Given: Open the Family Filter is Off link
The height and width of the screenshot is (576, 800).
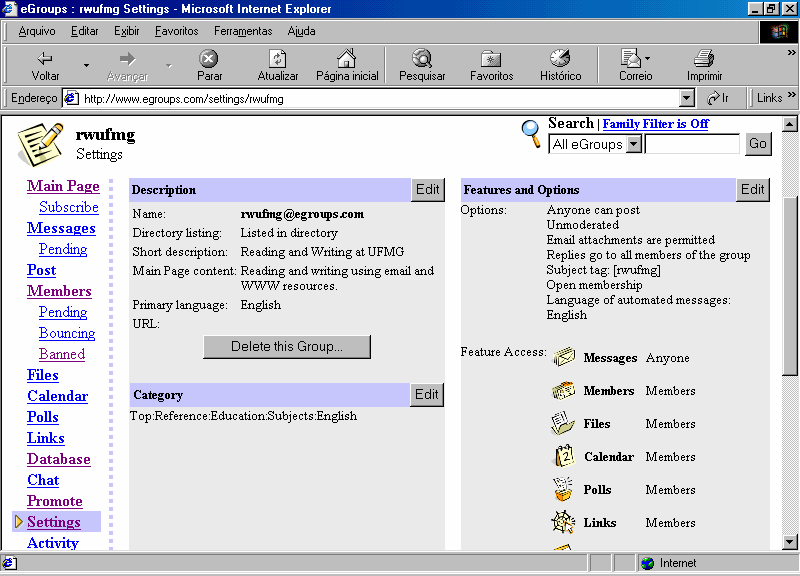Looking at the screenshot, I should coord(656,124).
